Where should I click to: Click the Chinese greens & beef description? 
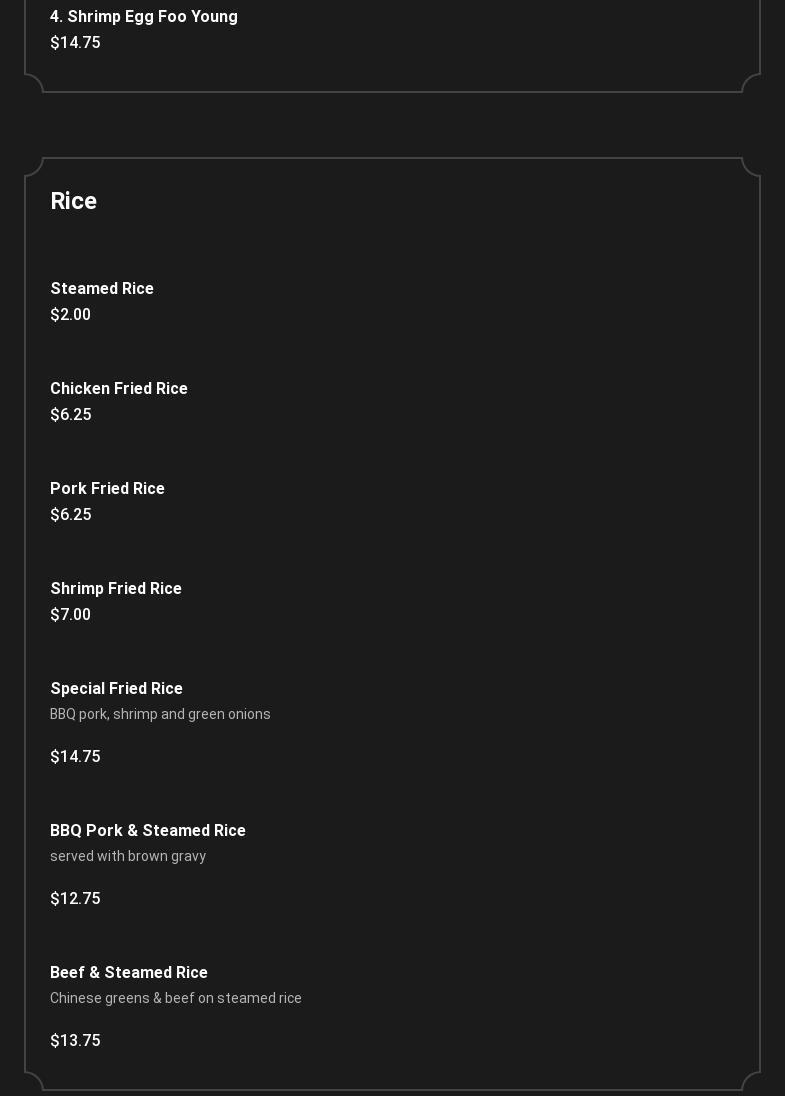coord(176,998)
